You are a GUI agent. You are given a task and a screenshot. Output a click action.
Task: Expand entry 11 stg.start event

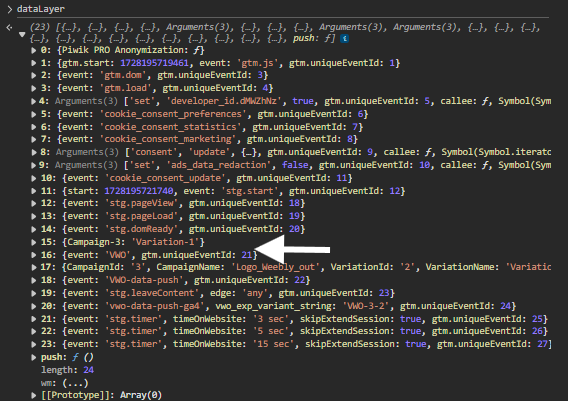tap(34, 191)
